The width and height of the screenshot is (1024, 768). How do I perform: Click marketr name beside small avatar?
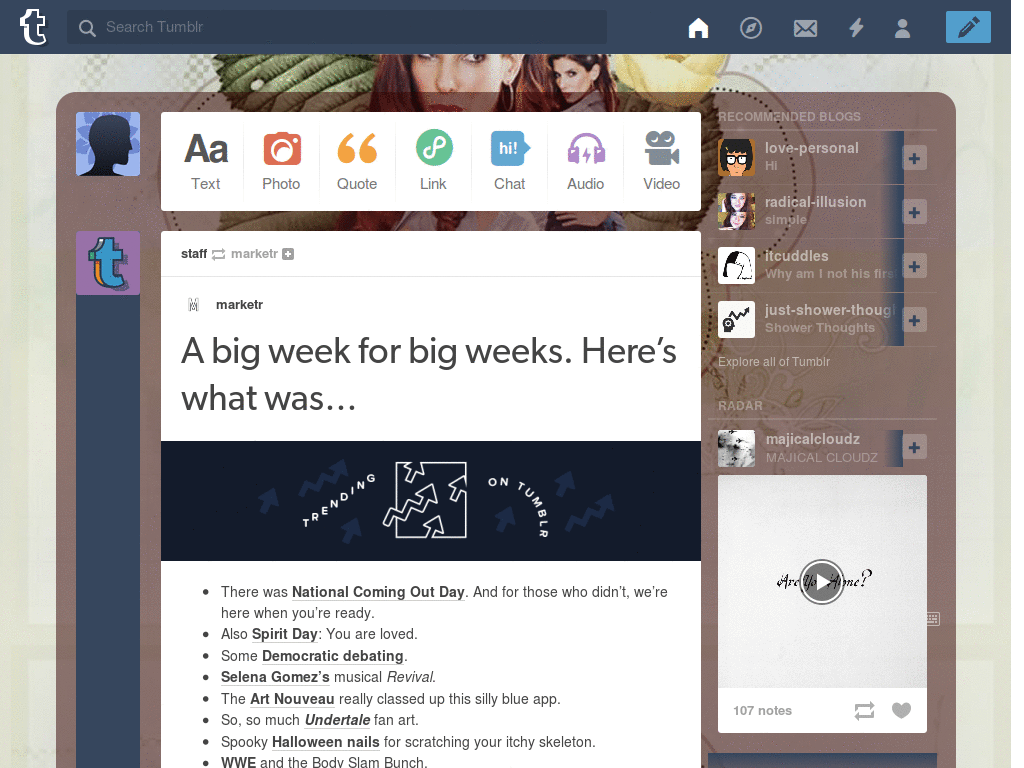239,304
